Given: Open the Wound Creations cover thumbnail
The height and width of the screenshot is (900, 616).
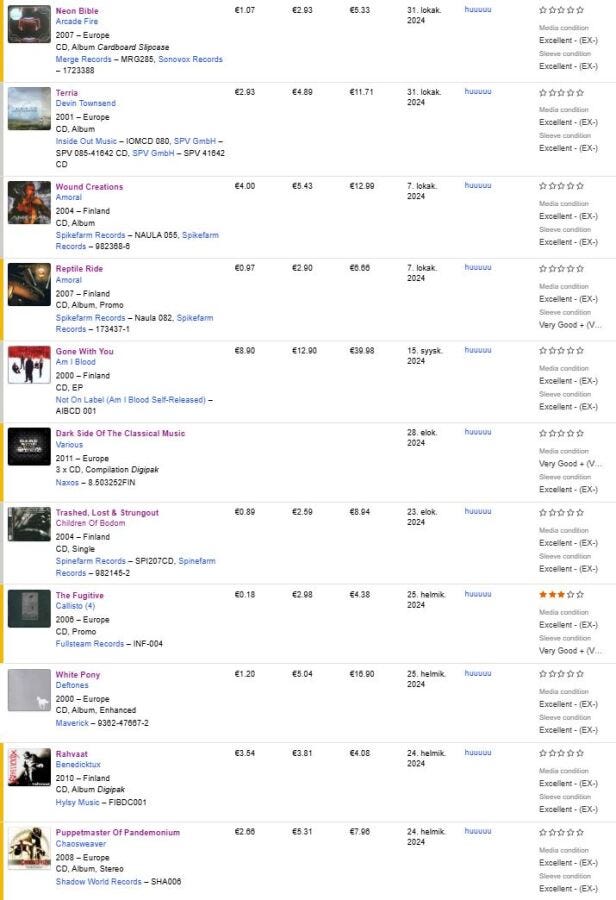Looking at the screenshot, I should coord(29,202).
